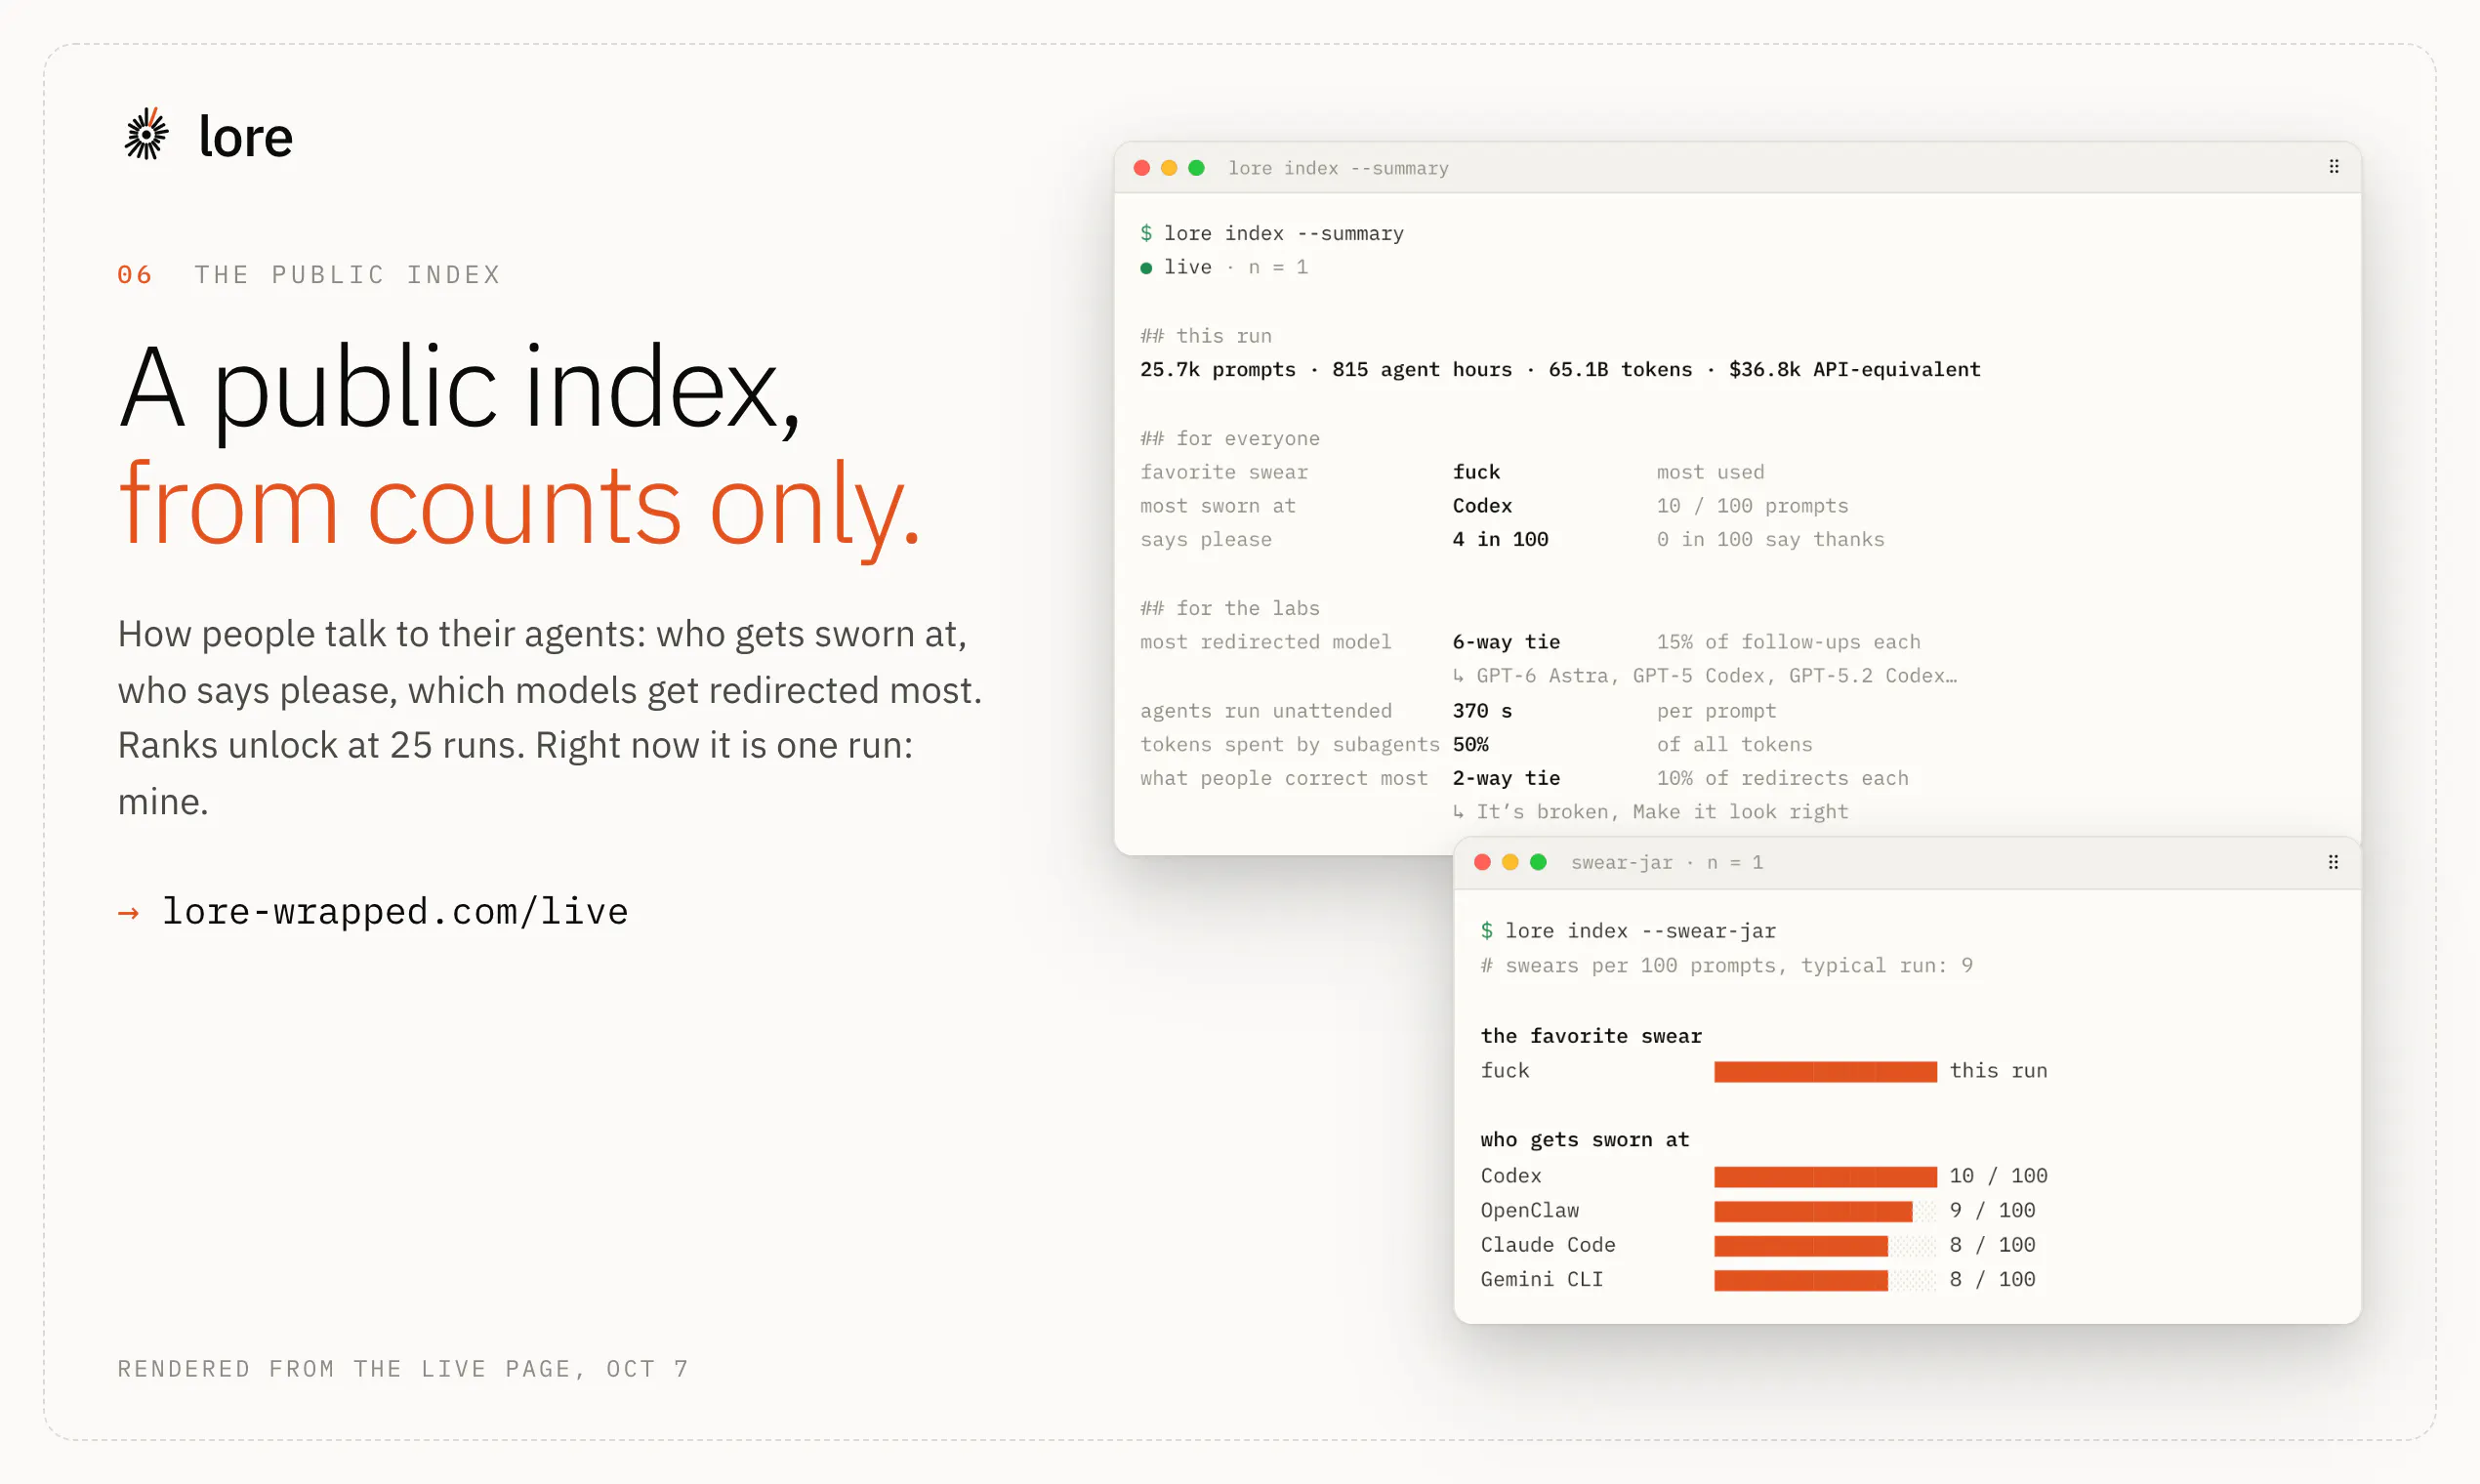Click the '06 THE PUBLIC INDEX' section label
2480x1484 pixels.
click(x=309, y=275)
